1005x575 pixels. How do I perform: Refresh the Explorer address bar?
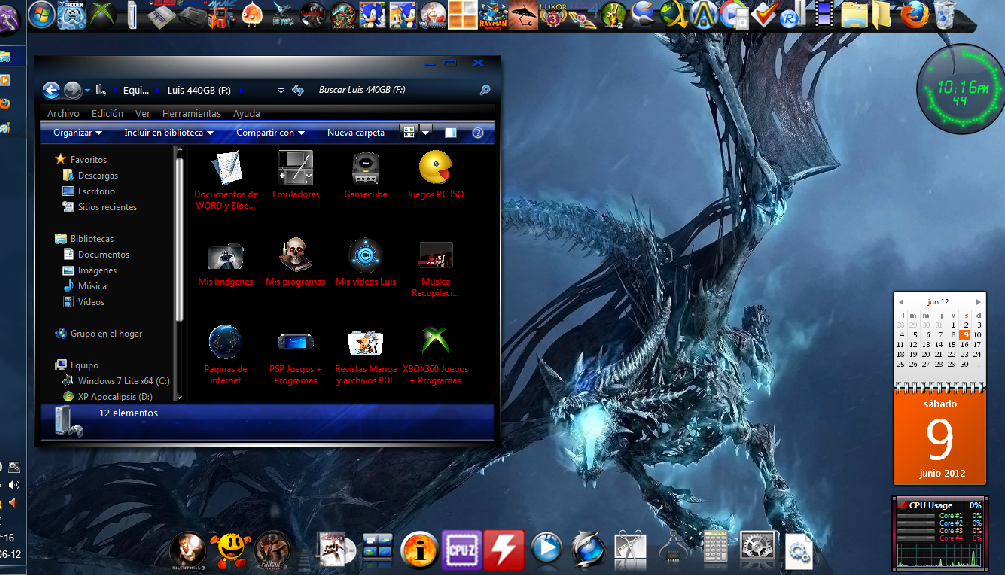tap(298, 90)
